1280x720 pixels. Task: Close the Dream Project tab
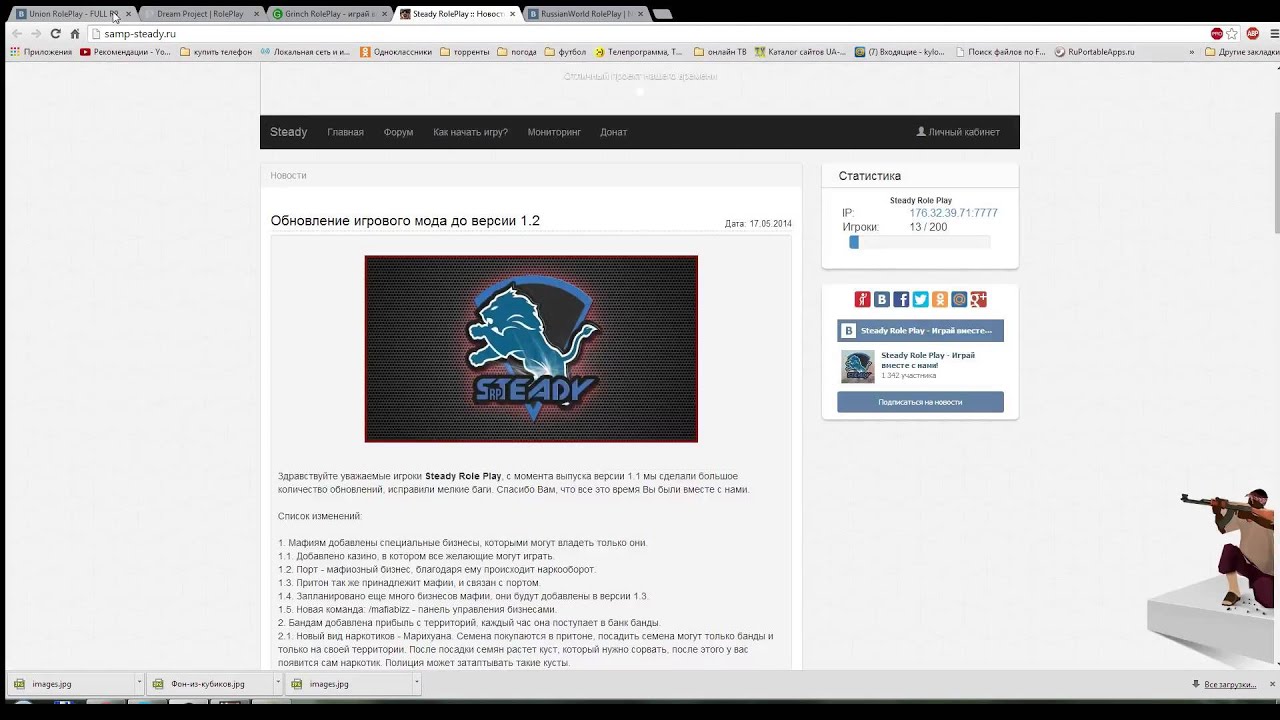pos(256,14)
